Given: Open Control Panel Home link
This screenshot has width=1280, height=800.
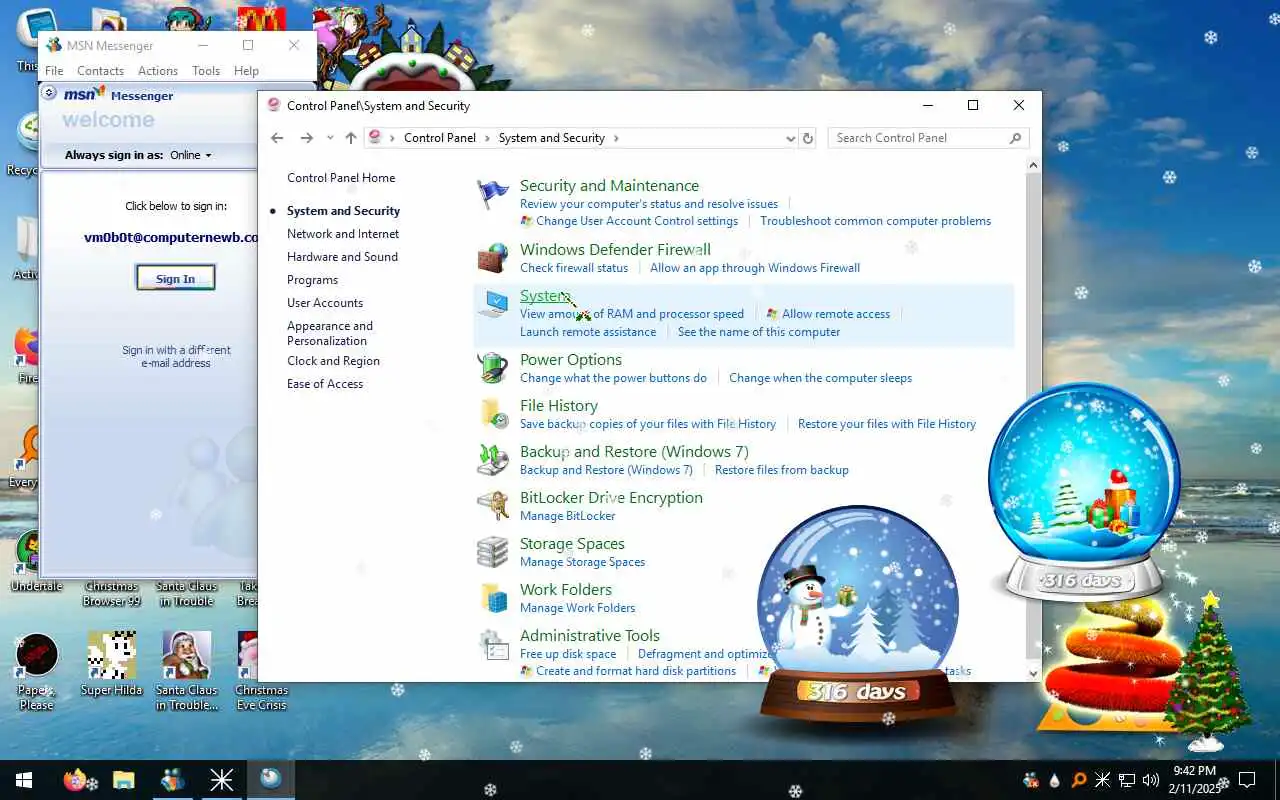Looking at the screenshot, I should click(x=341, y=178).
